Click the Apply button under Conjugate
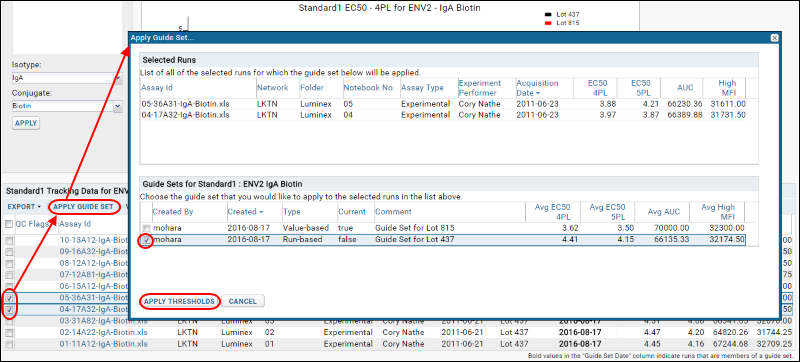Image resolution: width=800 pixels, height=362 pixels. click(x=26, y=123)
